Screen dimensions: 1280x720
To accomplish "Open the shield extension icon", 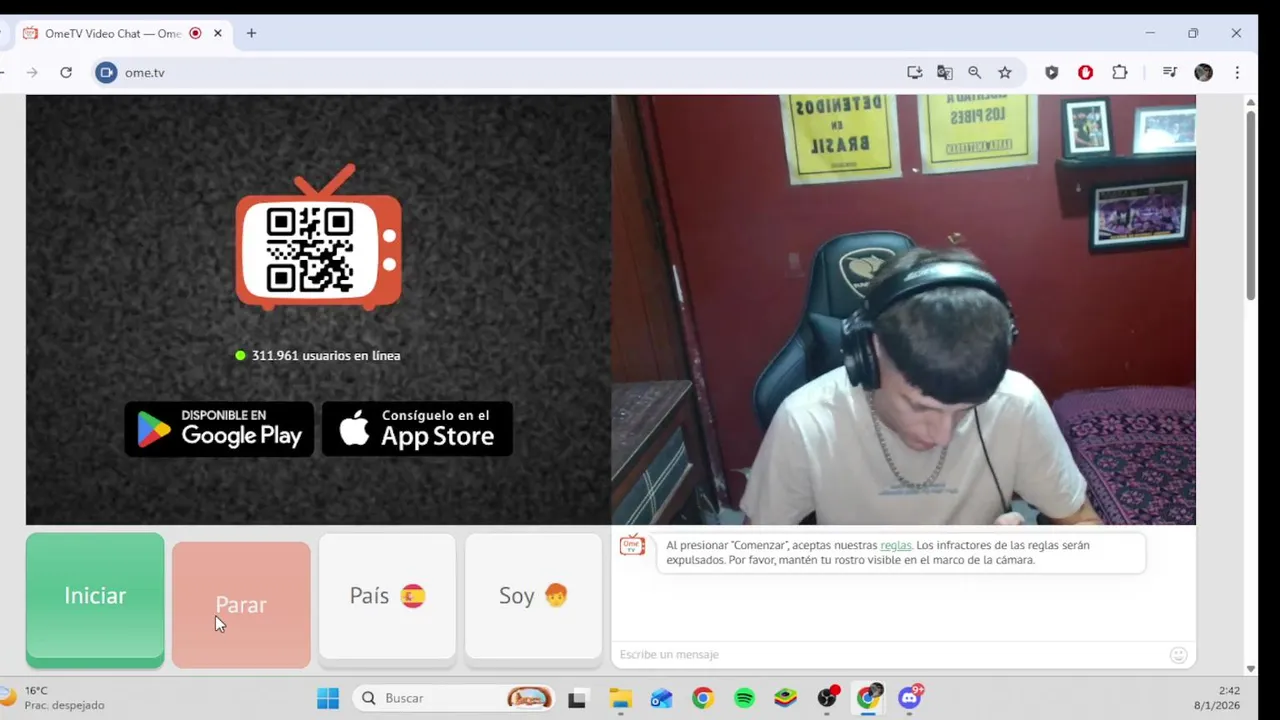I will 1052,72.
